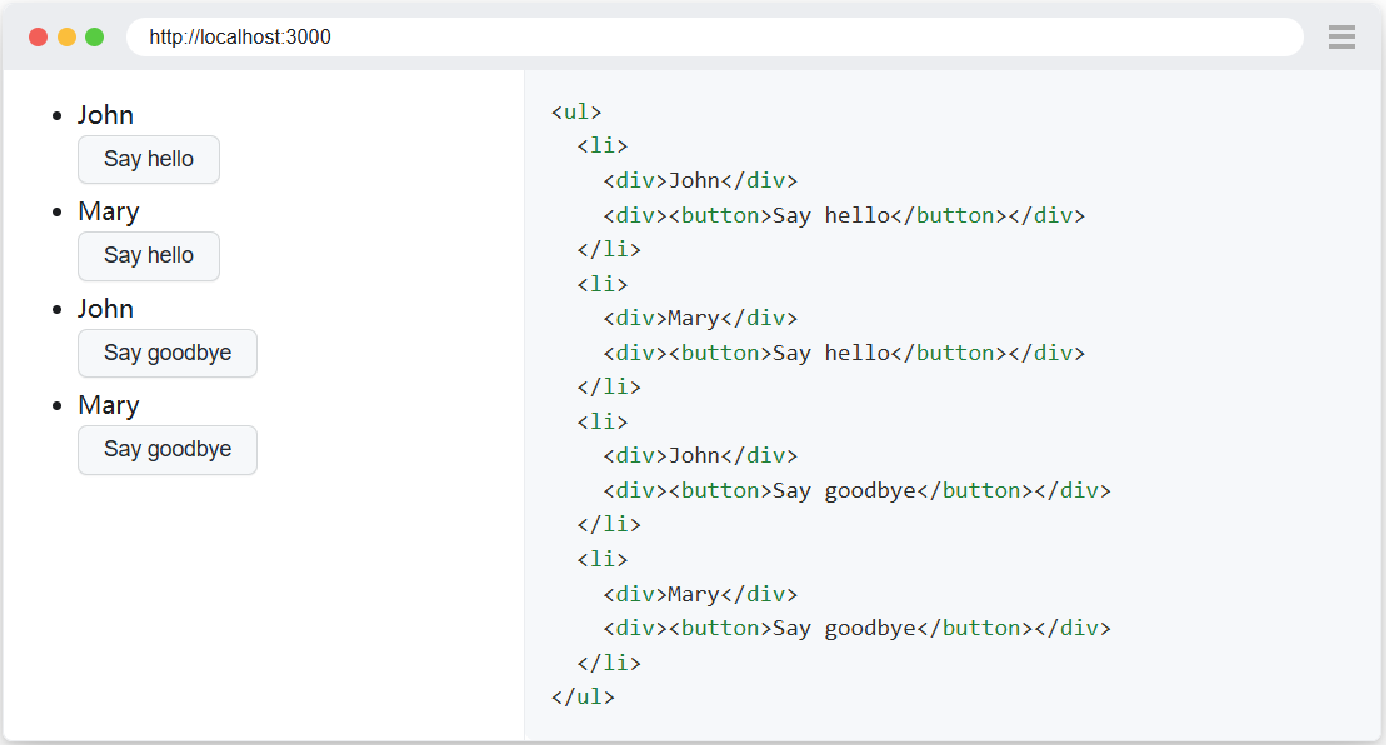Select the first John list item text

106,115
